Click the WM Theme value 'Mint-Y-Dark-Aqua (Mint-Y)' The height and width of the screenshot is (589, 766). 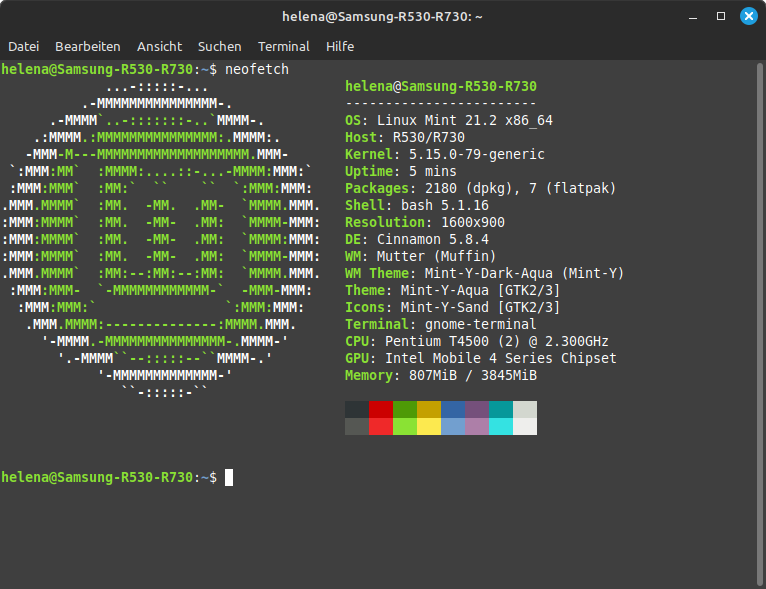[x=525, y=273]
